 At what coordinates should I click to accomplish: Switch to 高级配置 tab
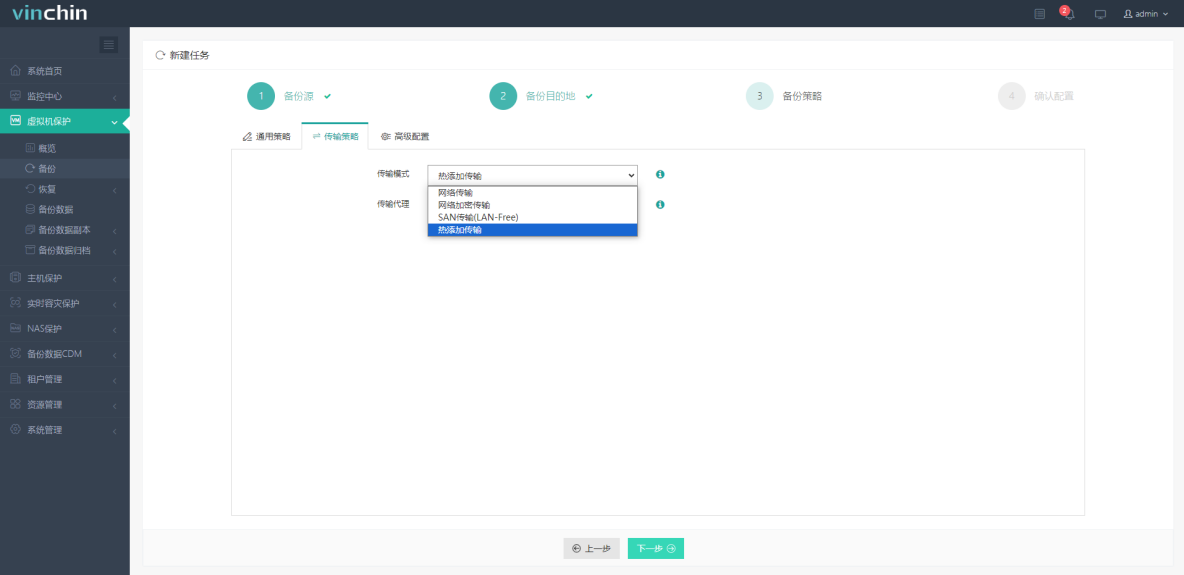click(405, 137)
